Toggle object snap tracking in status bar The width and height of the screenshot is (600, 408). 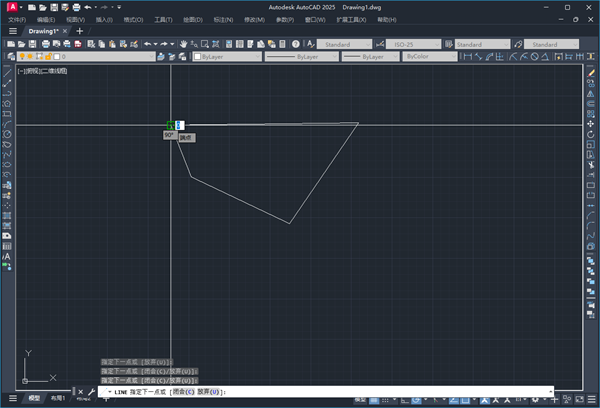(454, 400)
